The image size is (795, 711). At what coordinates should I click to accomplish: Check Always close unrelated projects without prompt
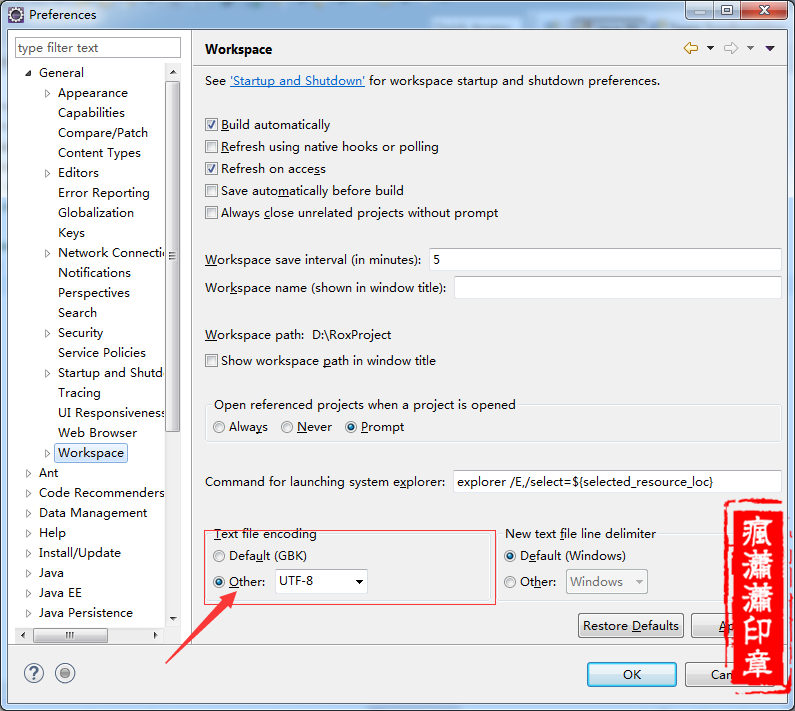point(211,212)
